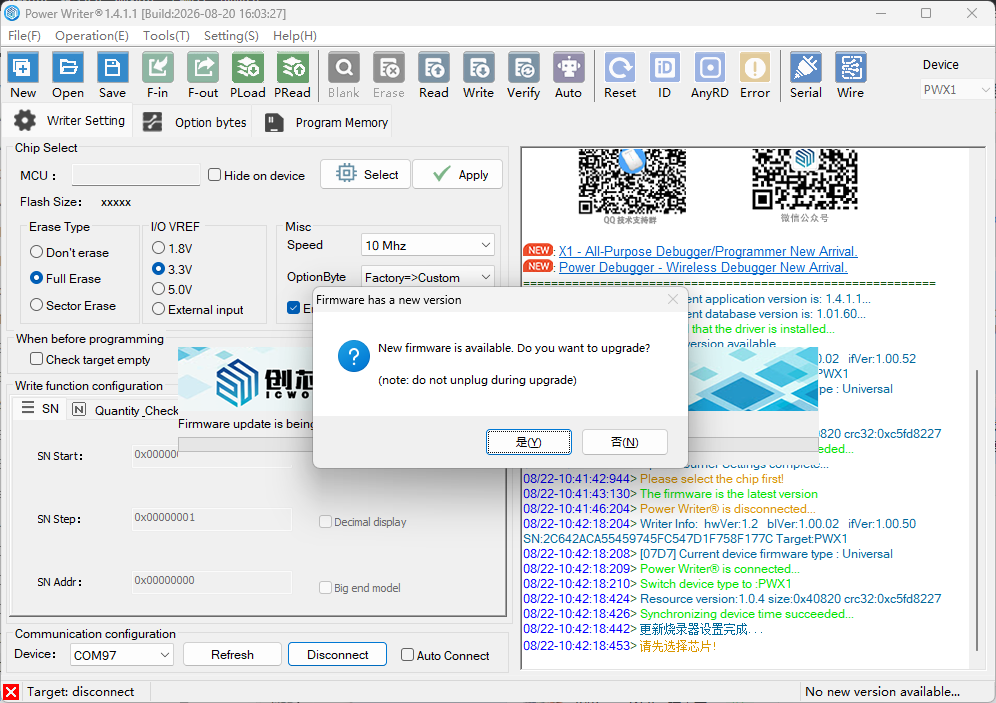Open the COM97 device dropdown
Image resolution: width=996 pixels, height=703 pixels.
click(x=121, y=655)
